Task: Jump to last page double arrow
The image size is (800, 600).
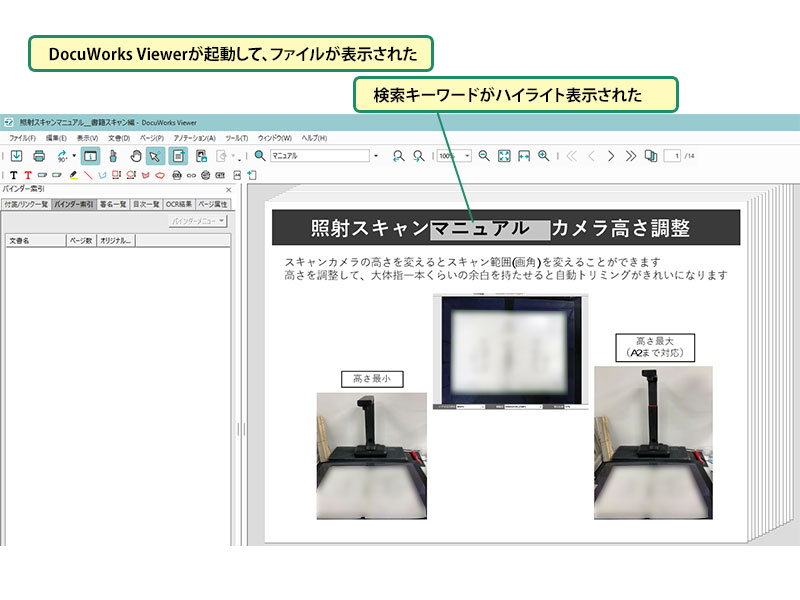Action: pyautogui.click(x=631, y=156)
